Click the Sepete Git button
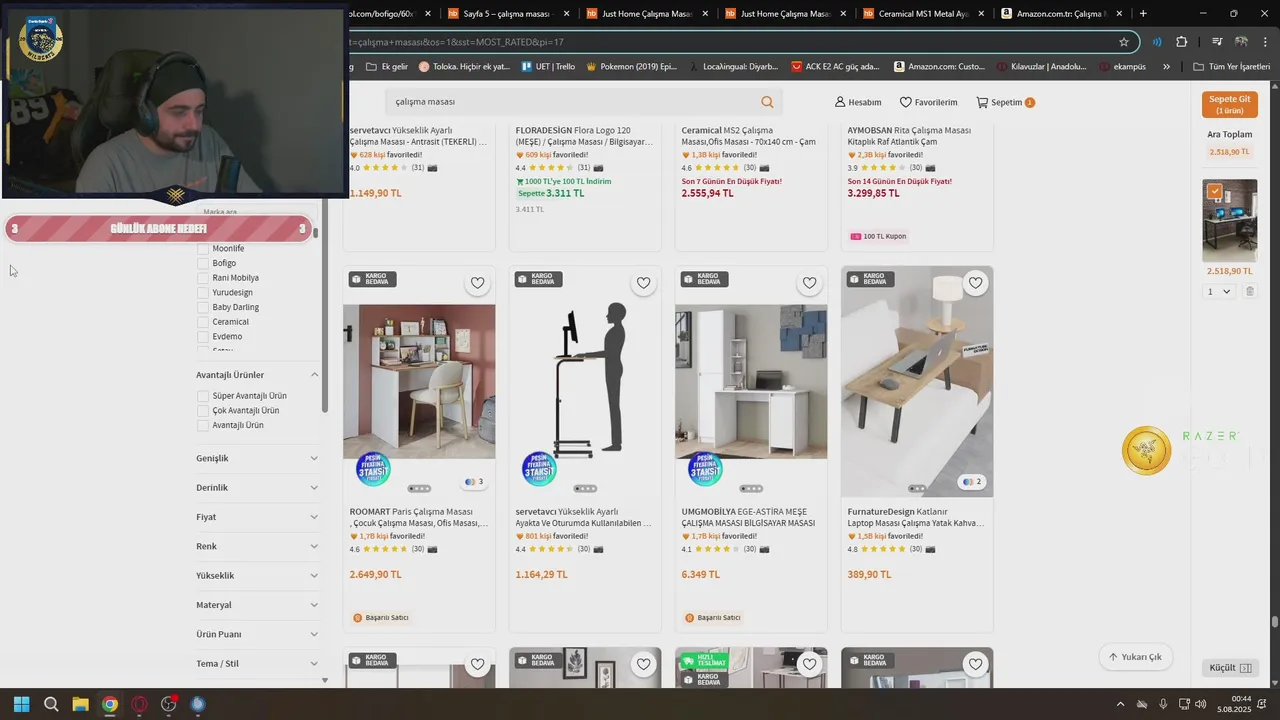The width and height of the screenshot is (1280, 720). tap(1230, 104)
